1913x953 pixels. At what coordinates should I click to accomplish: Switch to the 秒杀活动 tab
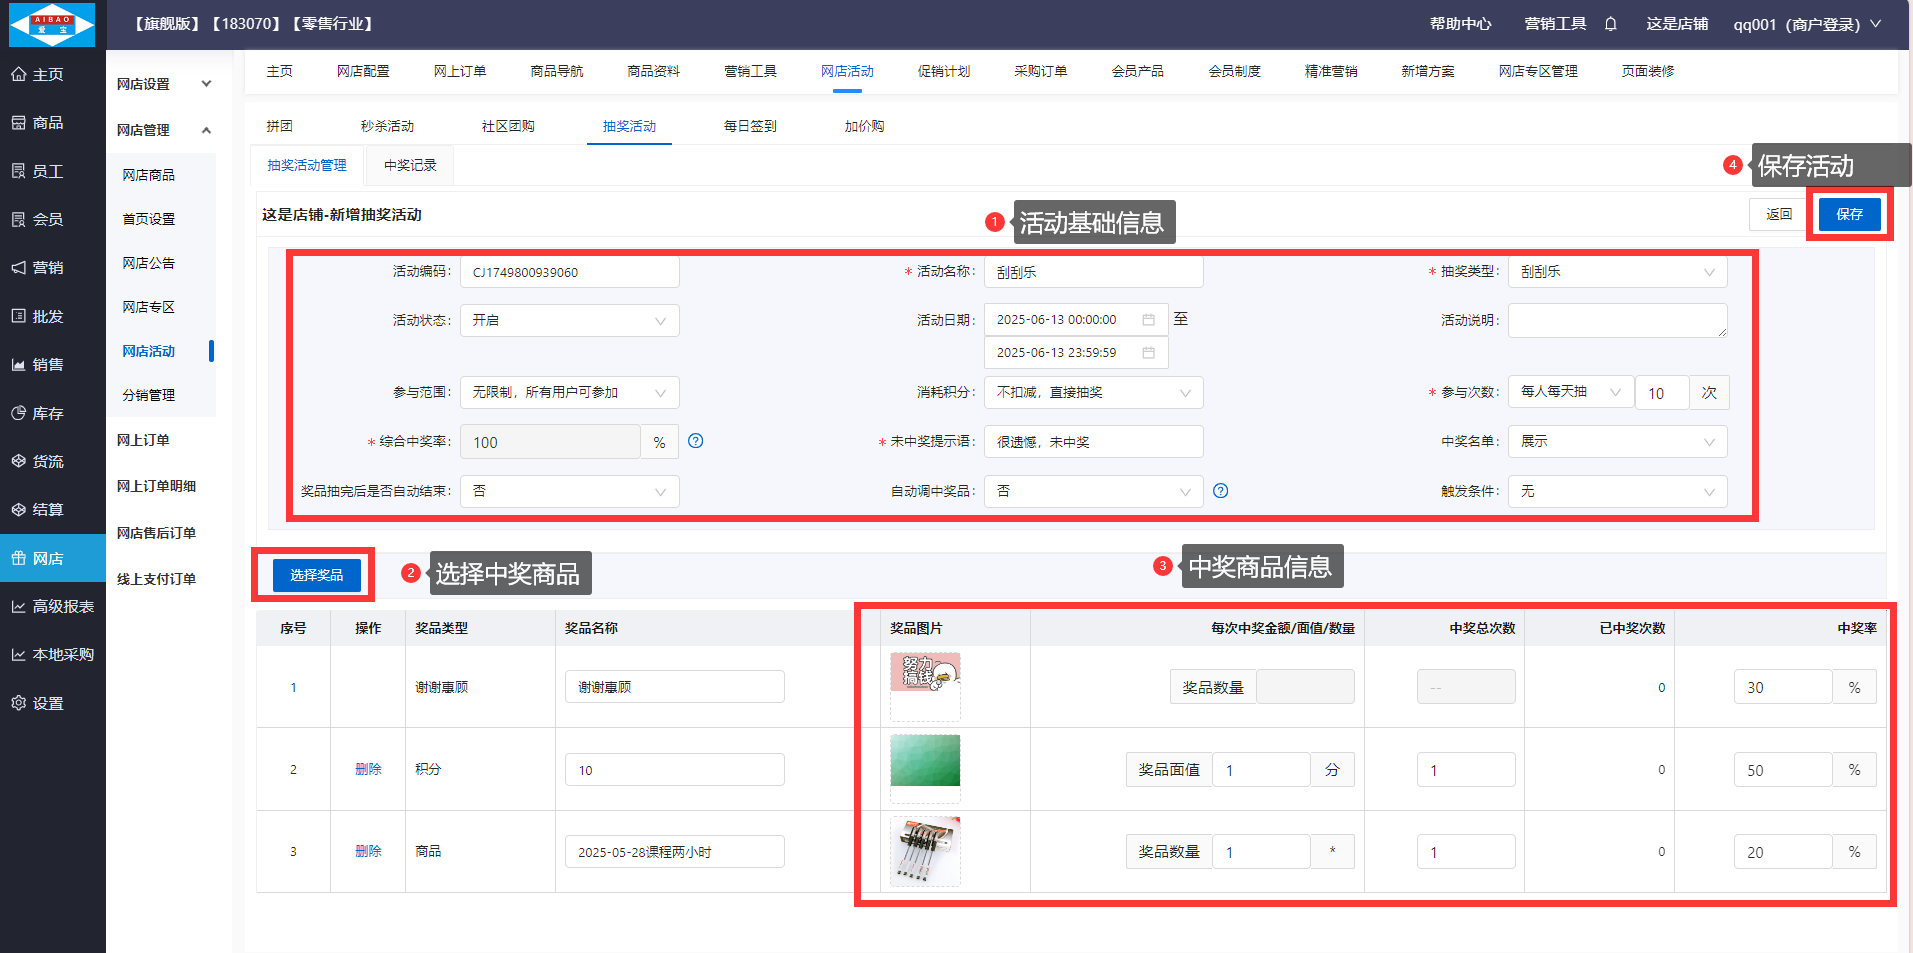point(387,126)
